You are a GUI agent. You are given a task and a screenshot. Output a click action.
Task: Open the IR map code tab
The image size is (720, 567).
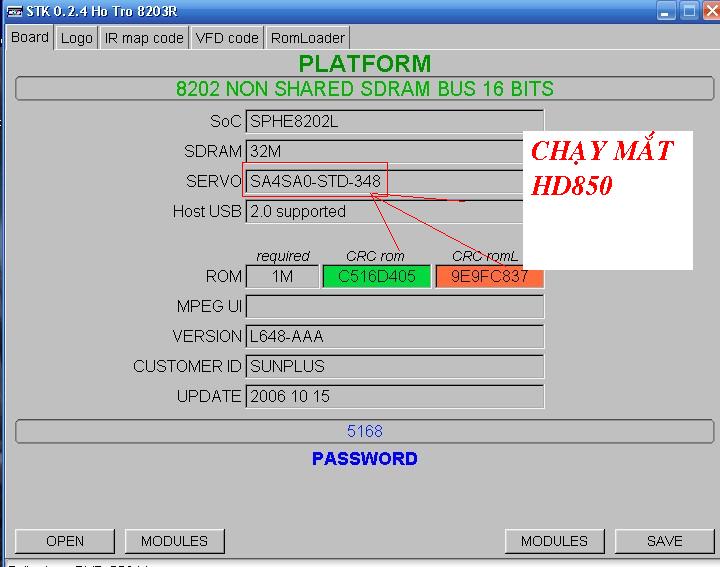pyautogui.click(x=144, y=38)
